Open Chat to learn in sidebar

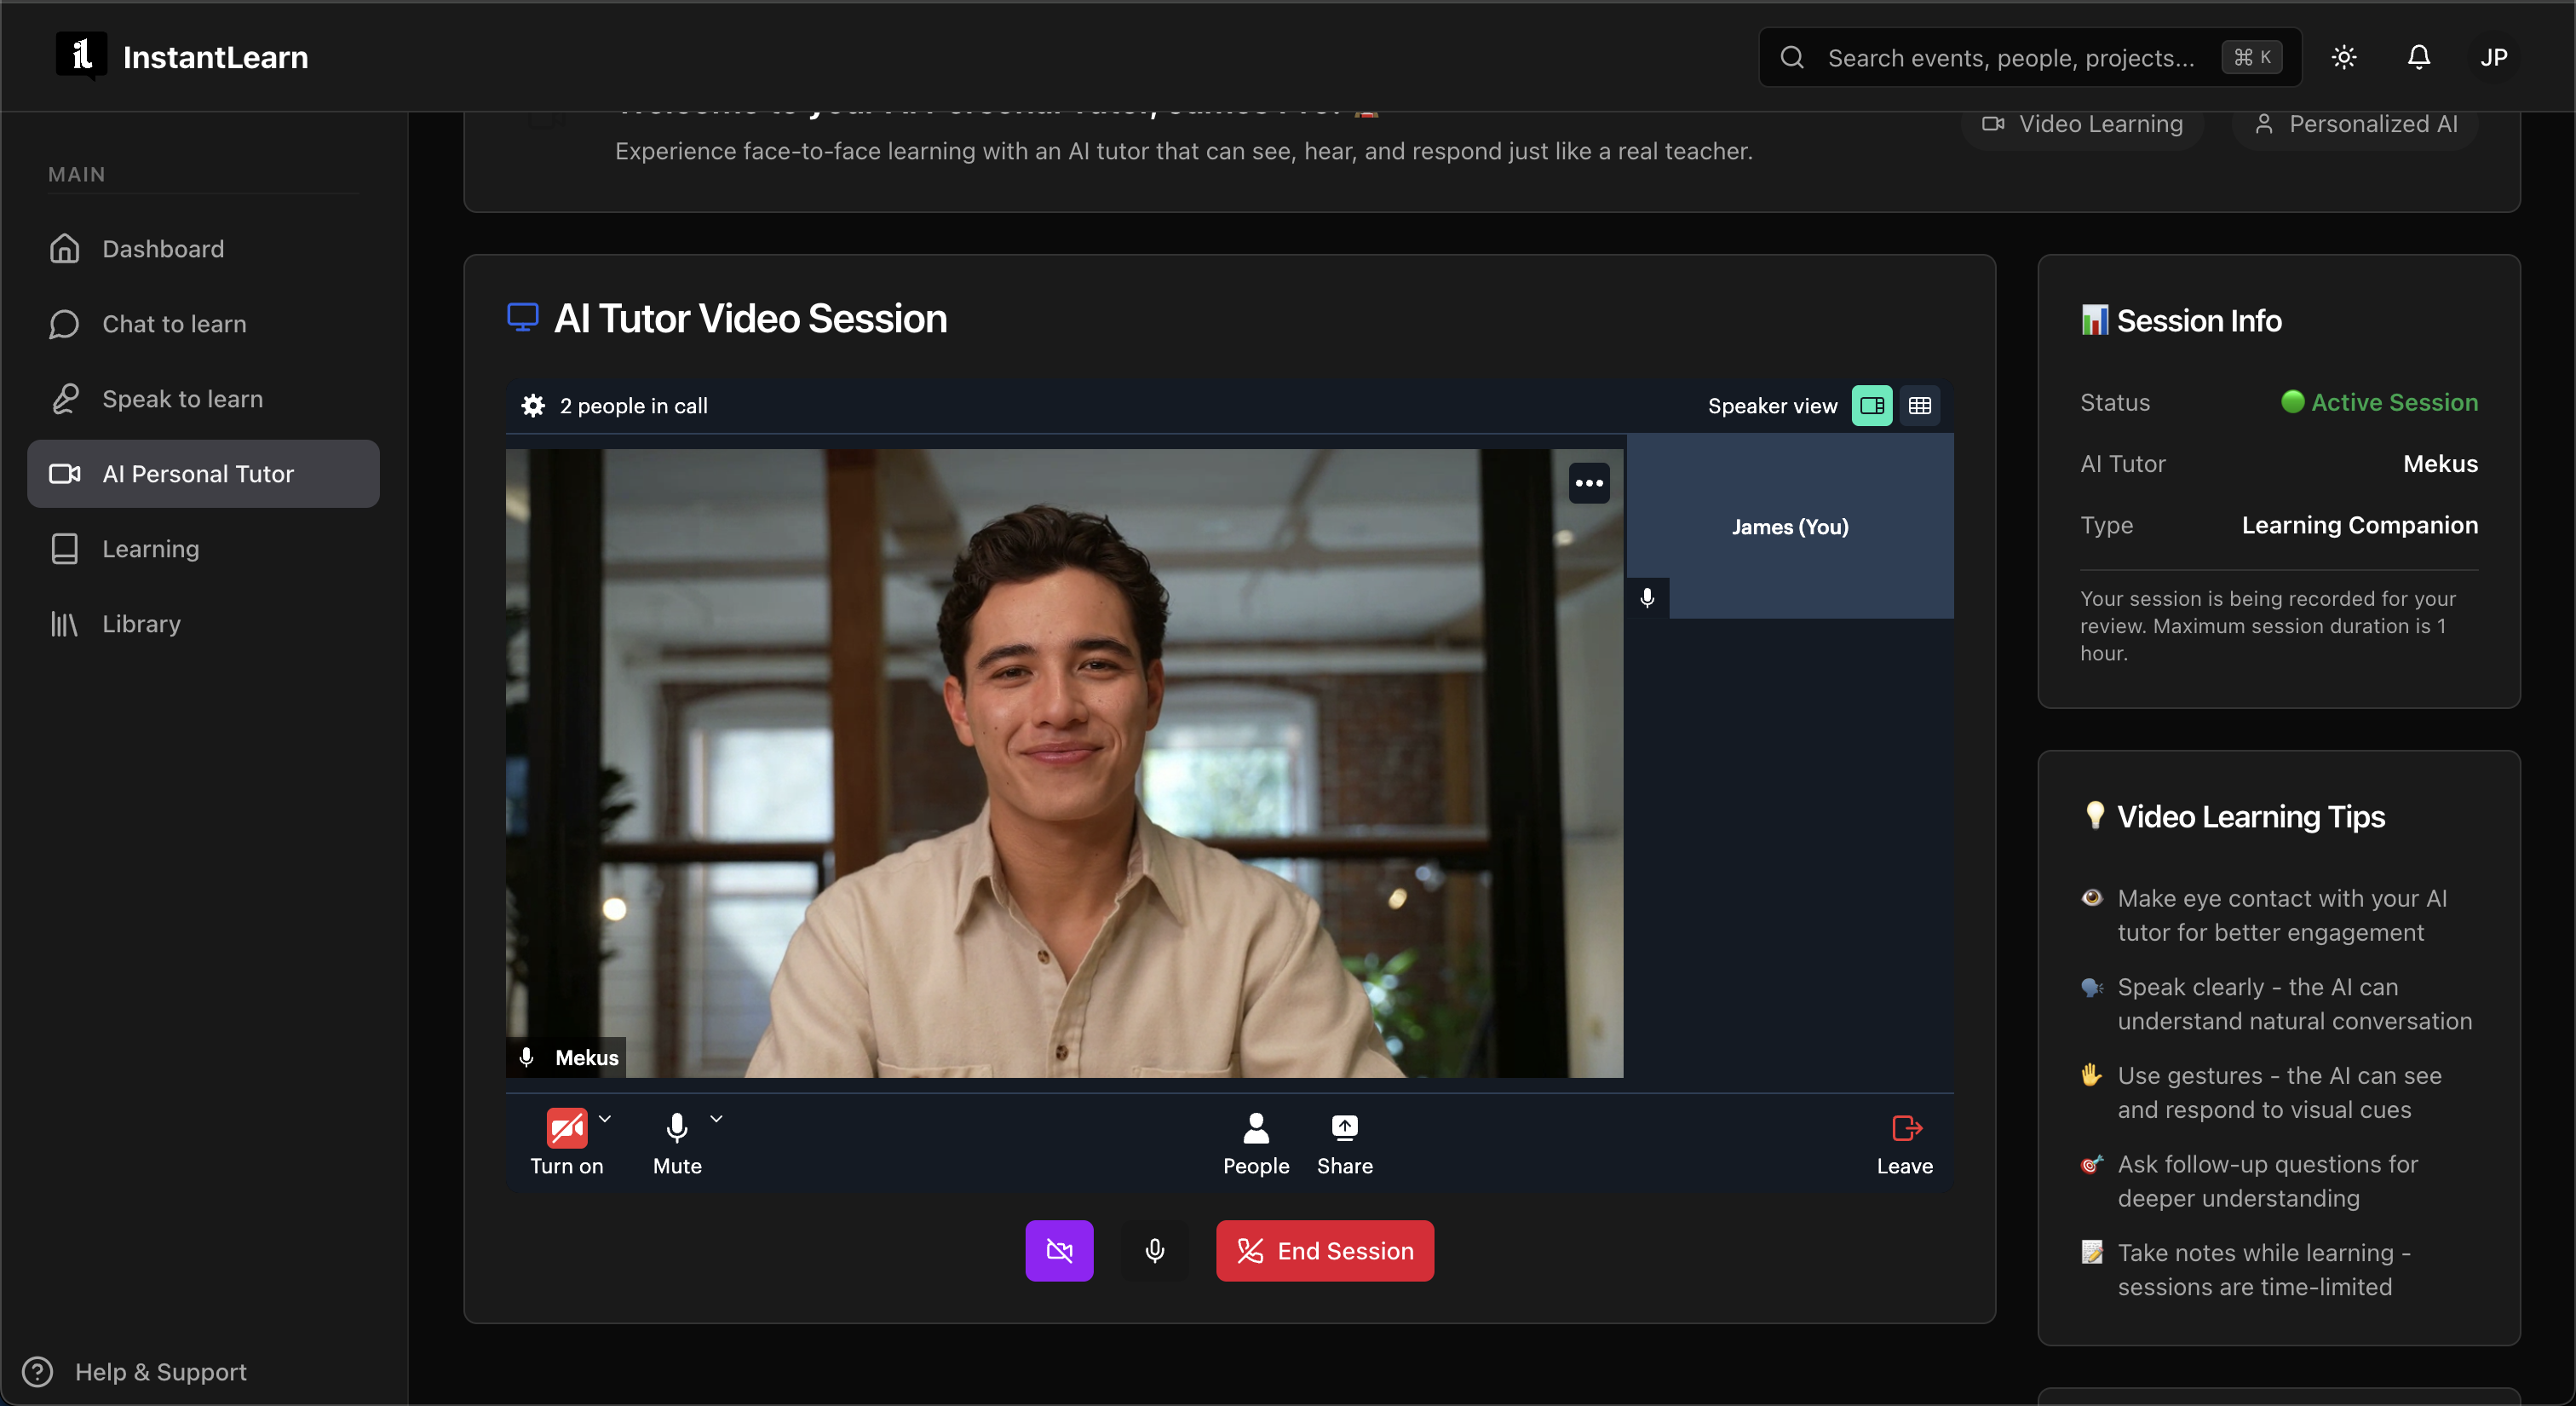(174, 323)
